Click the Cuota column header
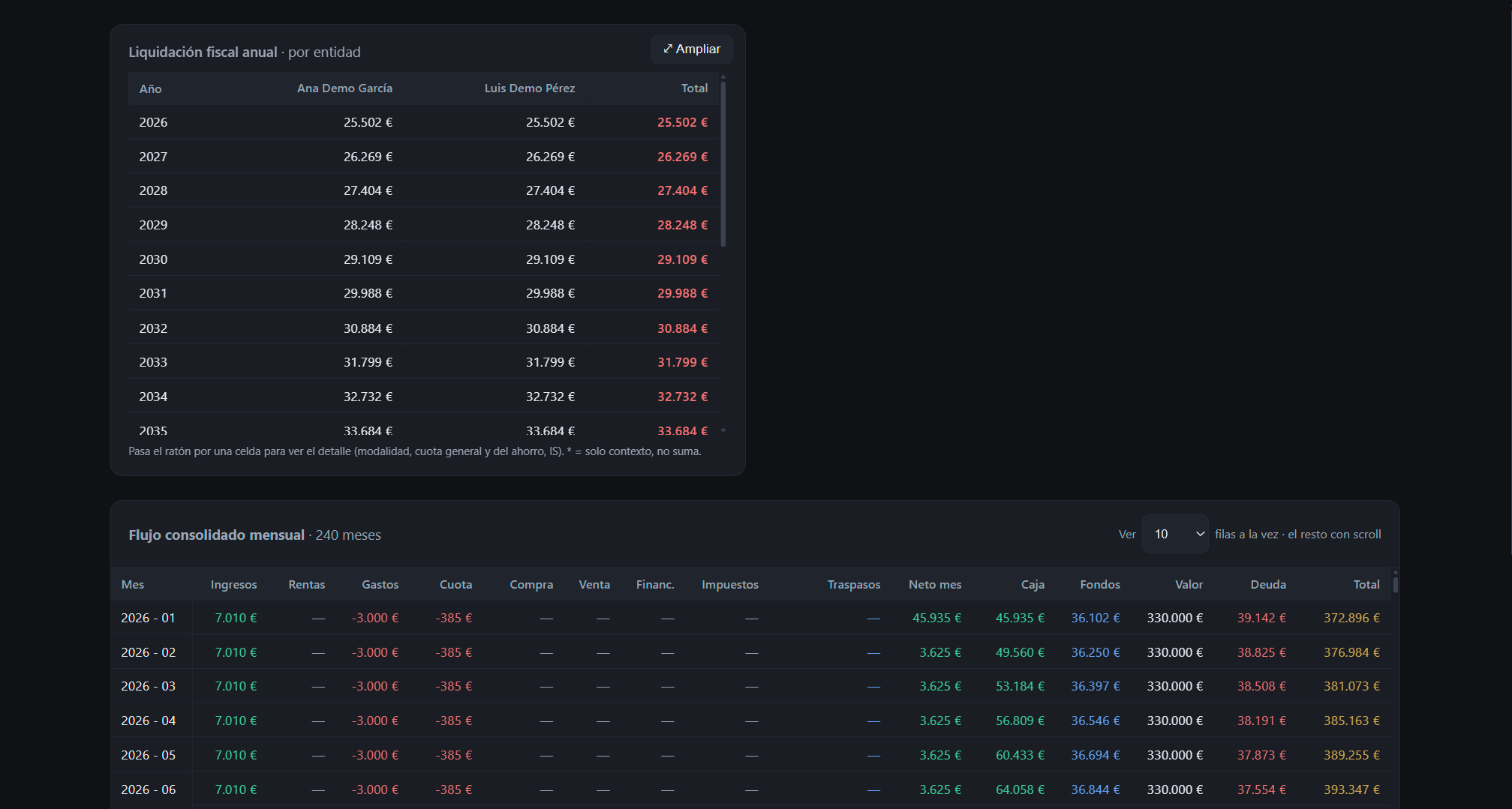The height and width of the screenshot is (809, 1512). coord(456,584)
